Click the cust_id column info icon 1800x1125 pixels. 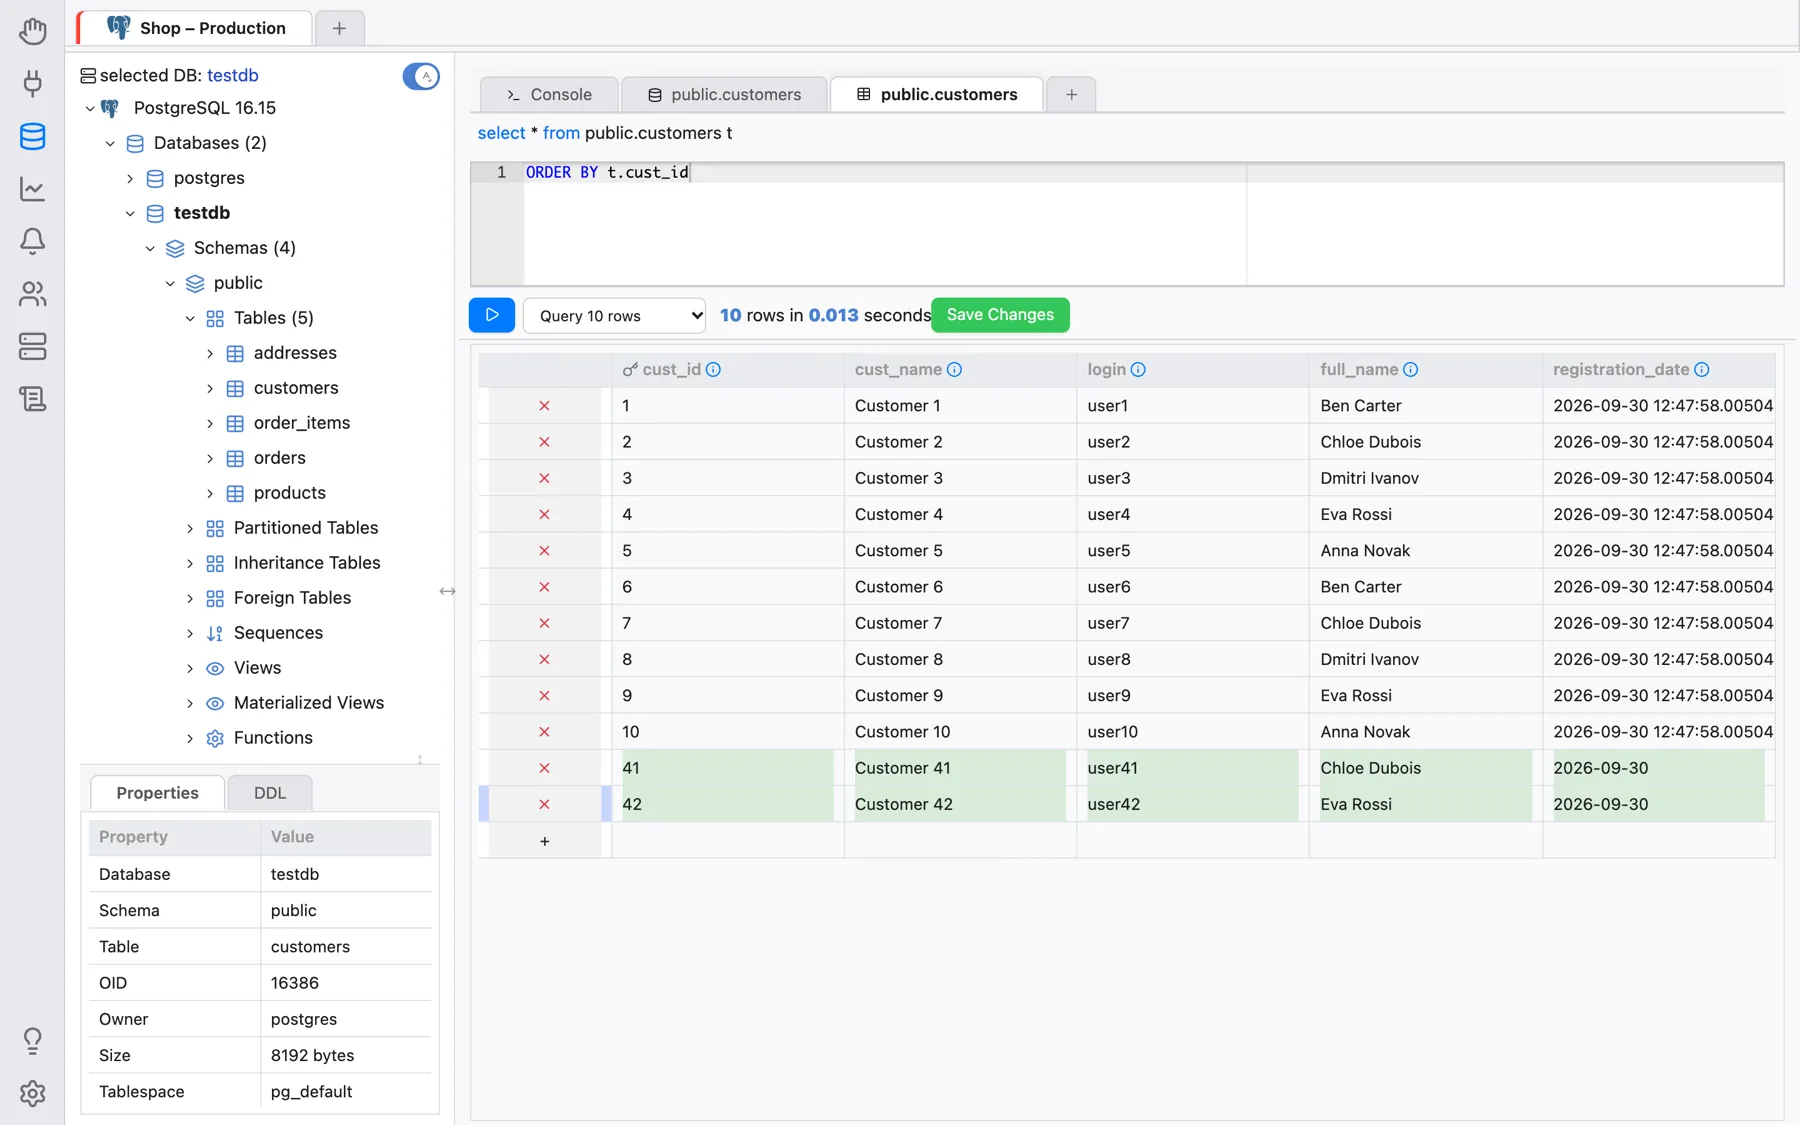[713, 370]
